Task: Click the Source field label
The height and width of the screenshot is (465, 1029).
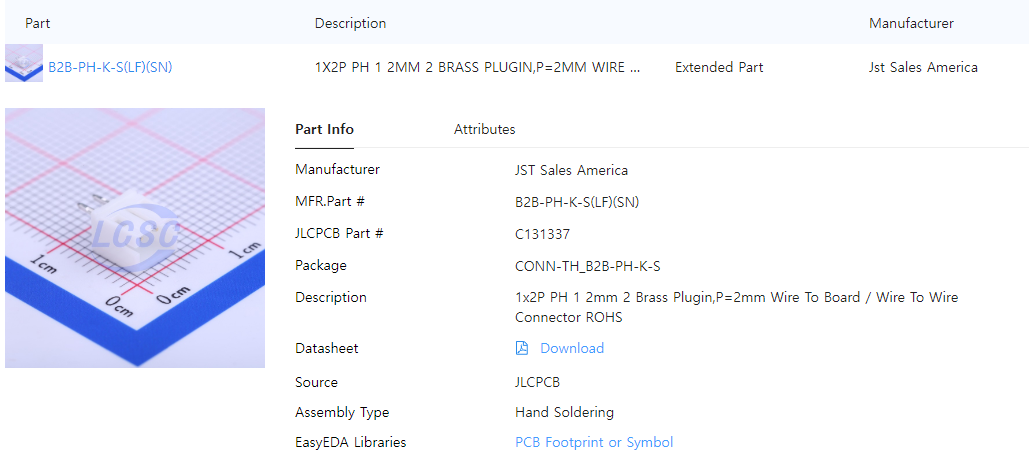Action: click(316, 382)
